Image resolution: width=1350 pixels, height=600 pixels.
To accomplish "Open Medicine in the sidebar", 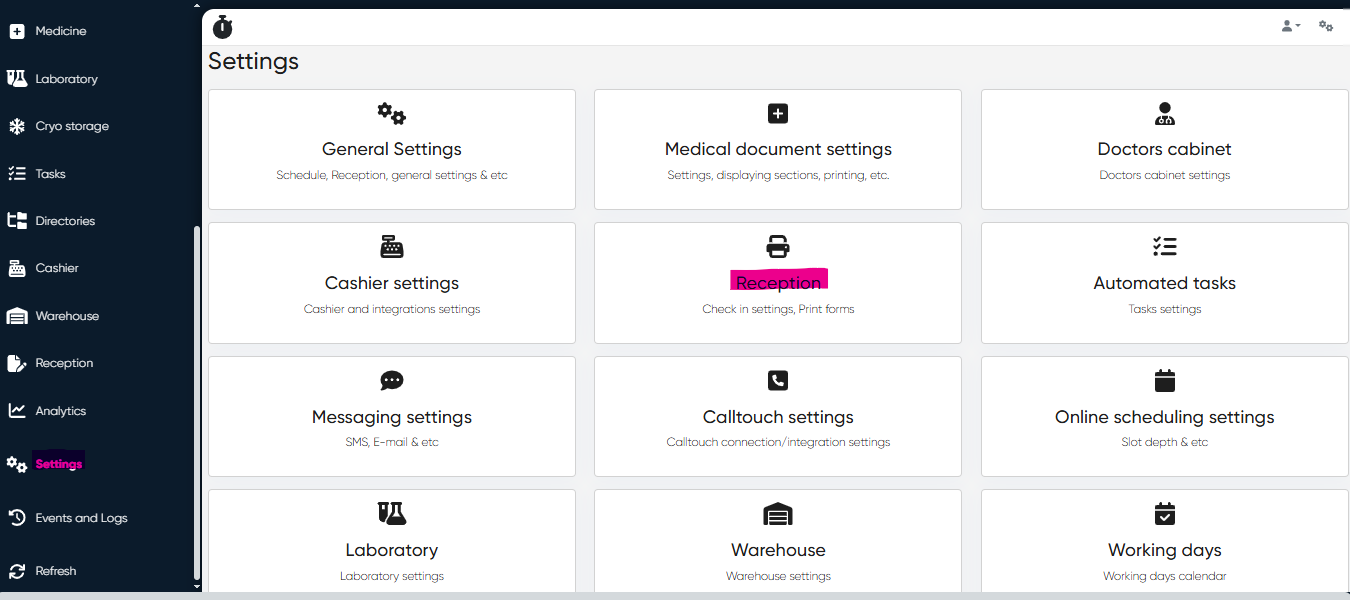I will coord(60,31).
